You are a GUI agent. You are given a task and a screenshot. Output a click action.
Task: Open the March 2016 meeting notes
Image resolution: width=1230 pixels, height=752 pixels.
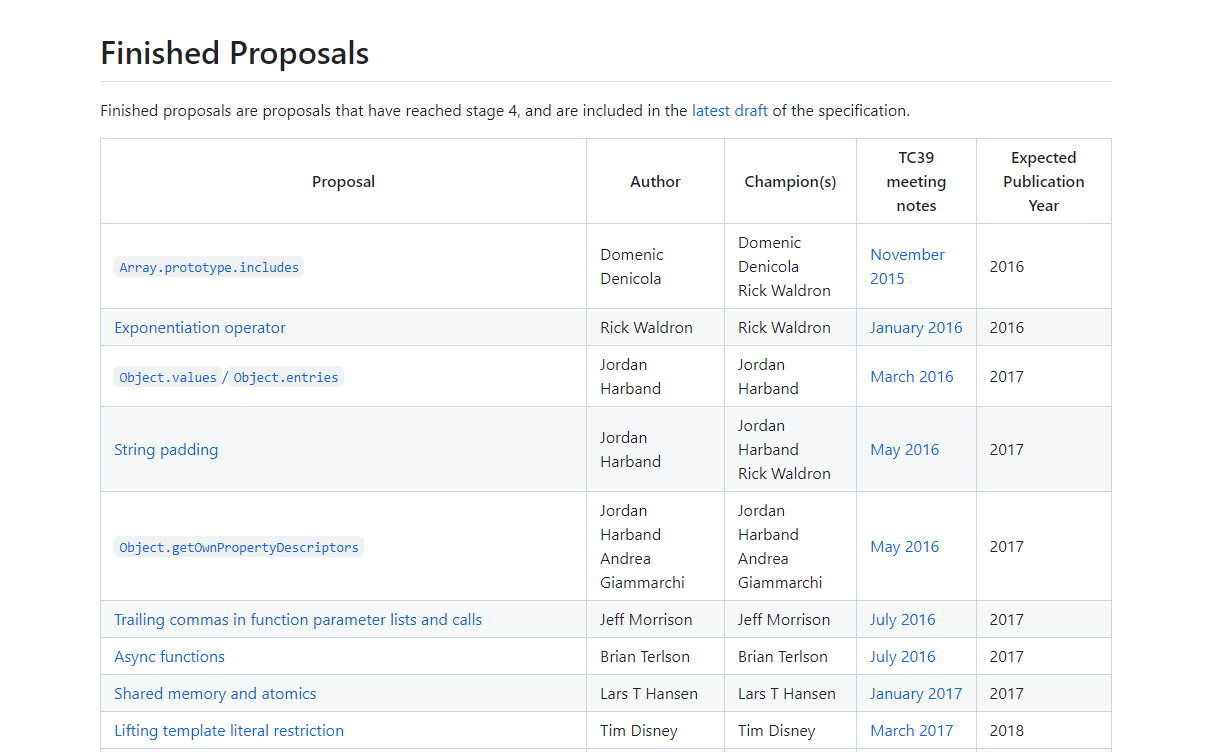pos(911,377)
